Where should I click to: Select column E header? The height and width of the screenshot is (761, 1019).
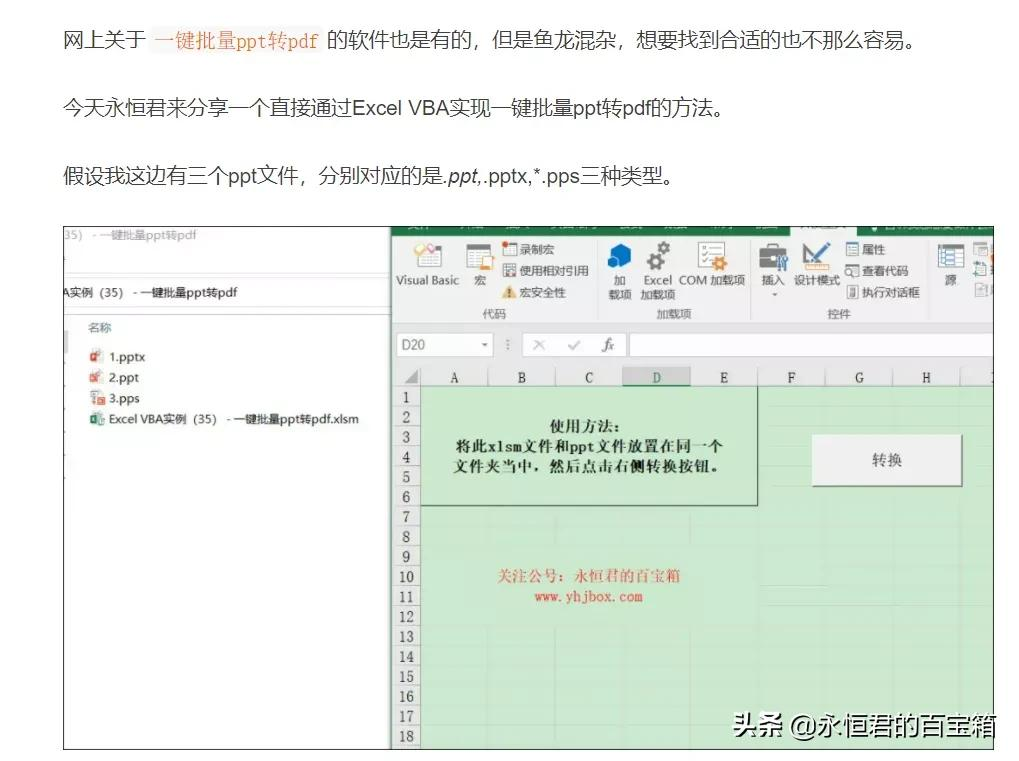point(724,378)
